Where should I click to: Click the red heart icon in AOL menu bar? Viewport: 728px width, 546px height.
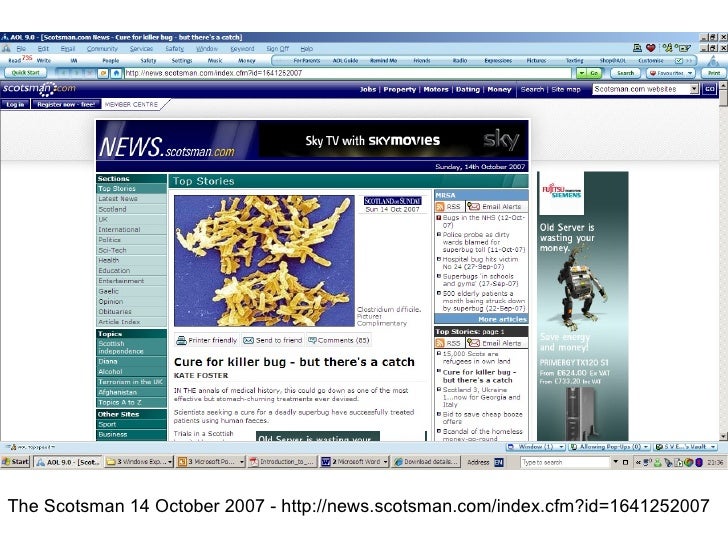[x=651, y=48]
